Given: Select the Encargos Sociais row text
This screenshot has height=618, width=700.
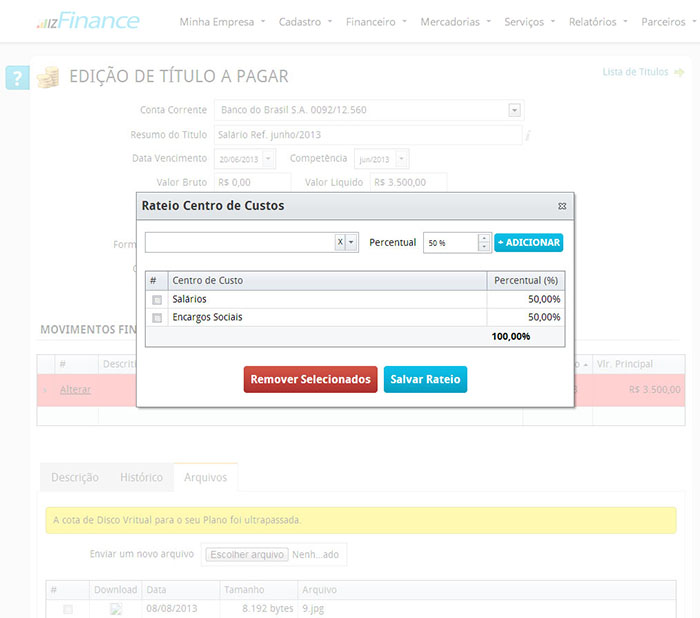Looking at the screenshot, I should coord(207,317).
